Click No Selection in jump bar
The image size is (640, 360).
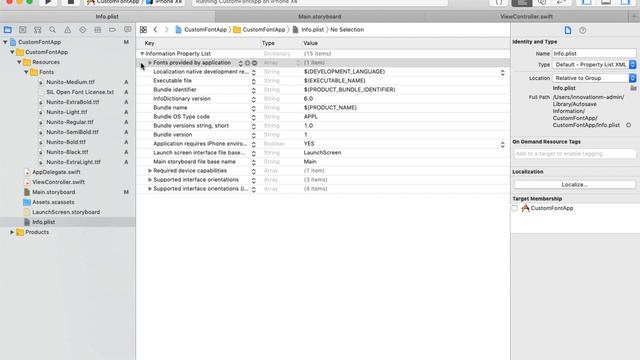(x=347, y=30)
